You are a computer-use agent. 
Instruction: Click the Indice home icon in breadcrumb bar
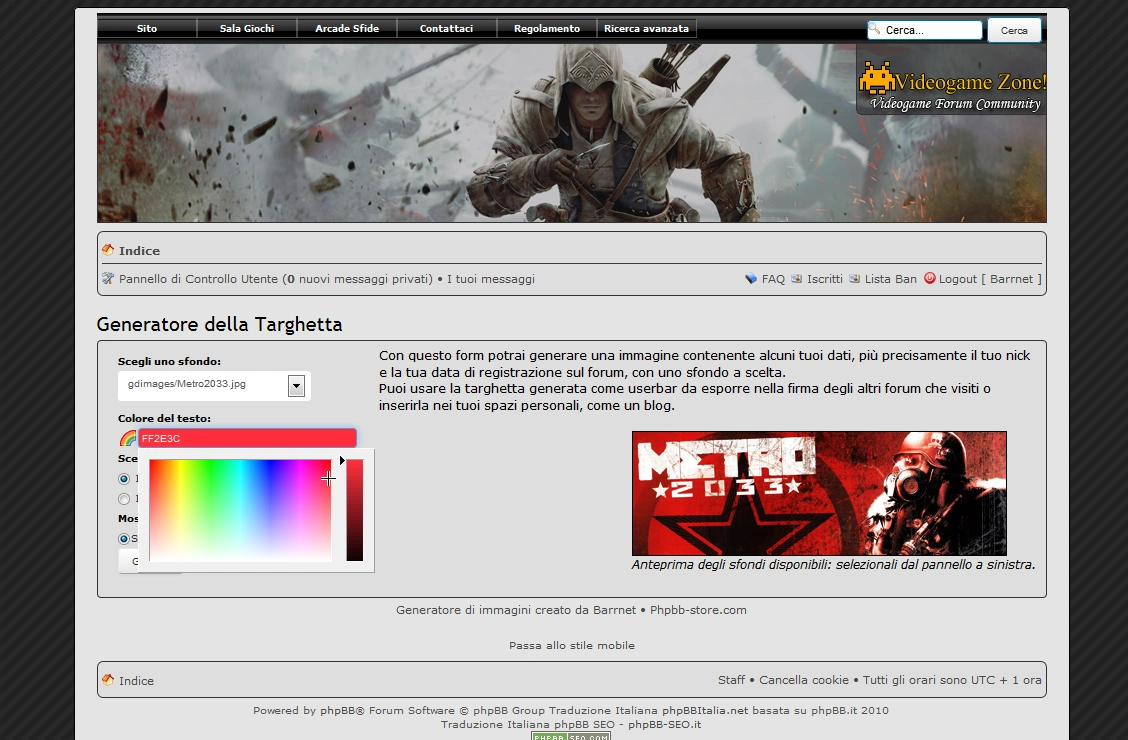tap(108, 250)
